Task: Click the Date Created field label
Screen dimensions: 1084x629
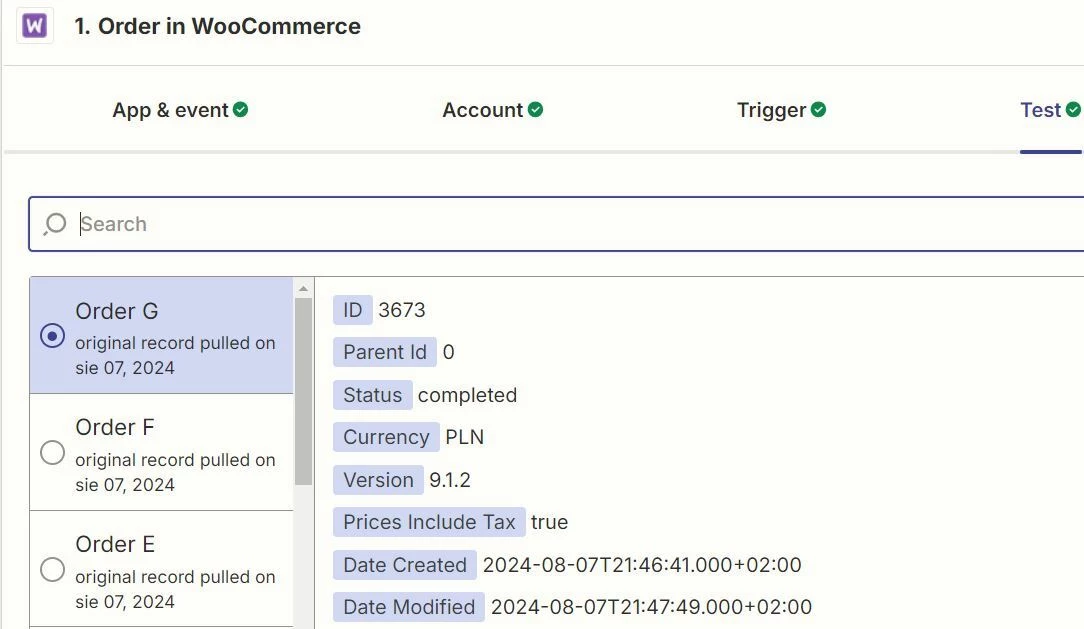Action: coord(405,565)
